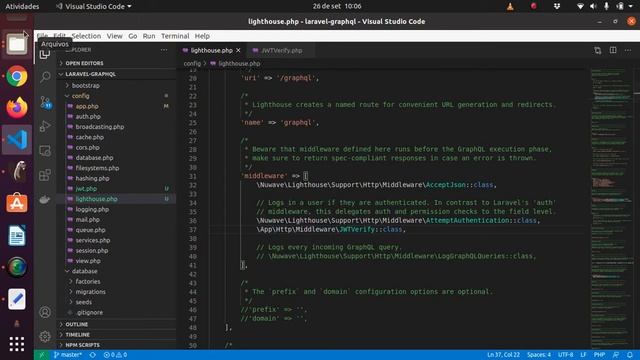The width and height of the screenshot is (640, 360).
Task: Launch Google Chrome from the dock
Action: pyautogui.click(x=17, y=76)
